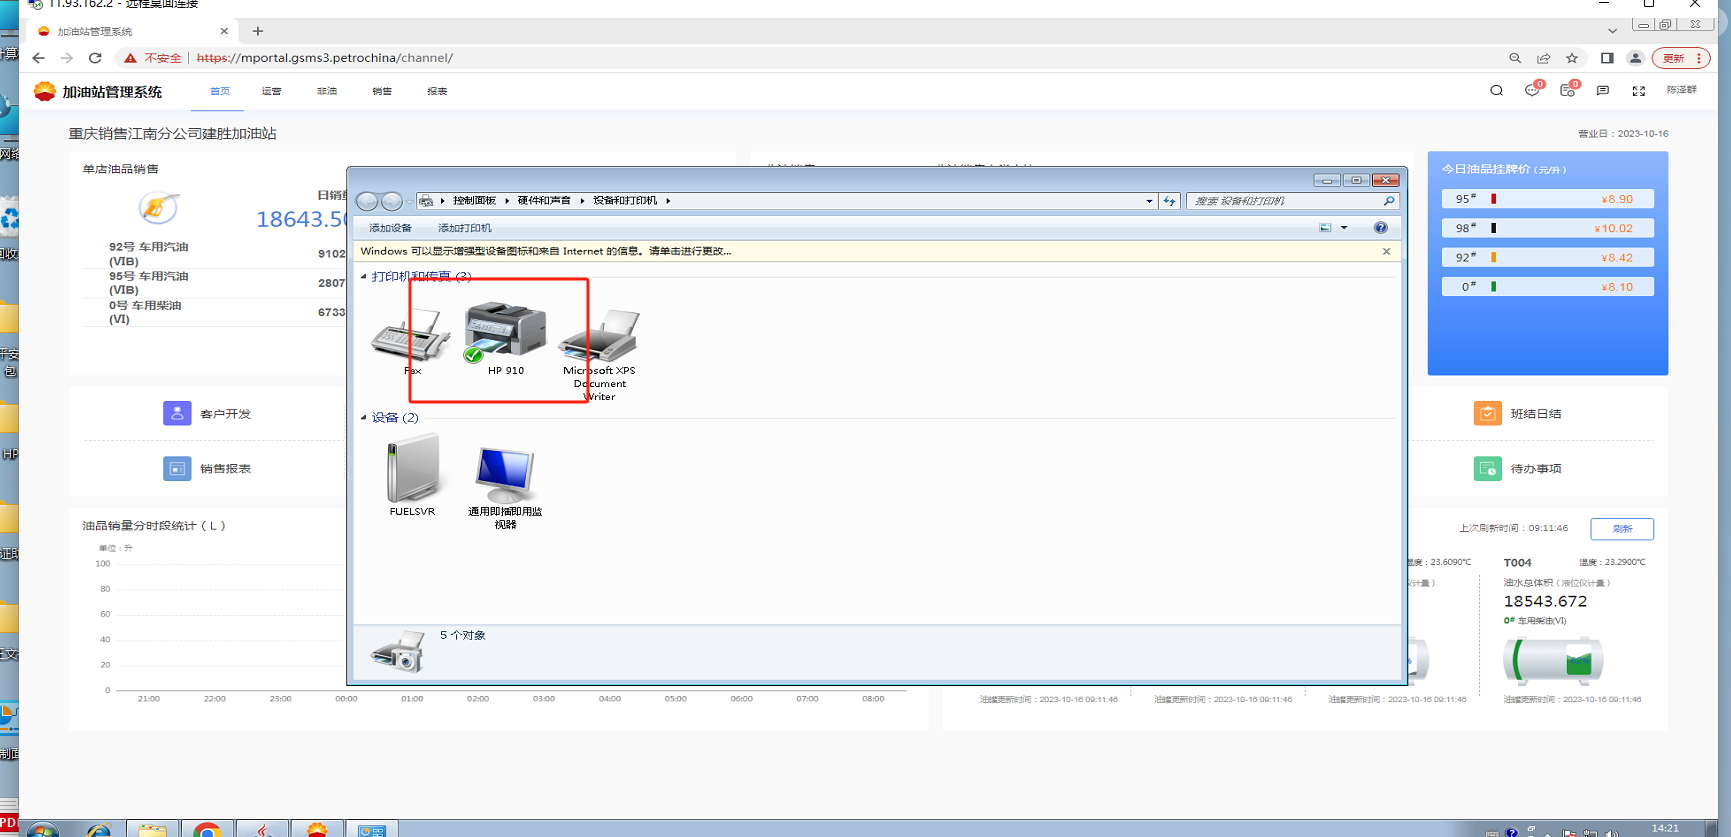Click the 添加打印机 button
This screenshot has height=837, width=1731.
click(464, 228)
